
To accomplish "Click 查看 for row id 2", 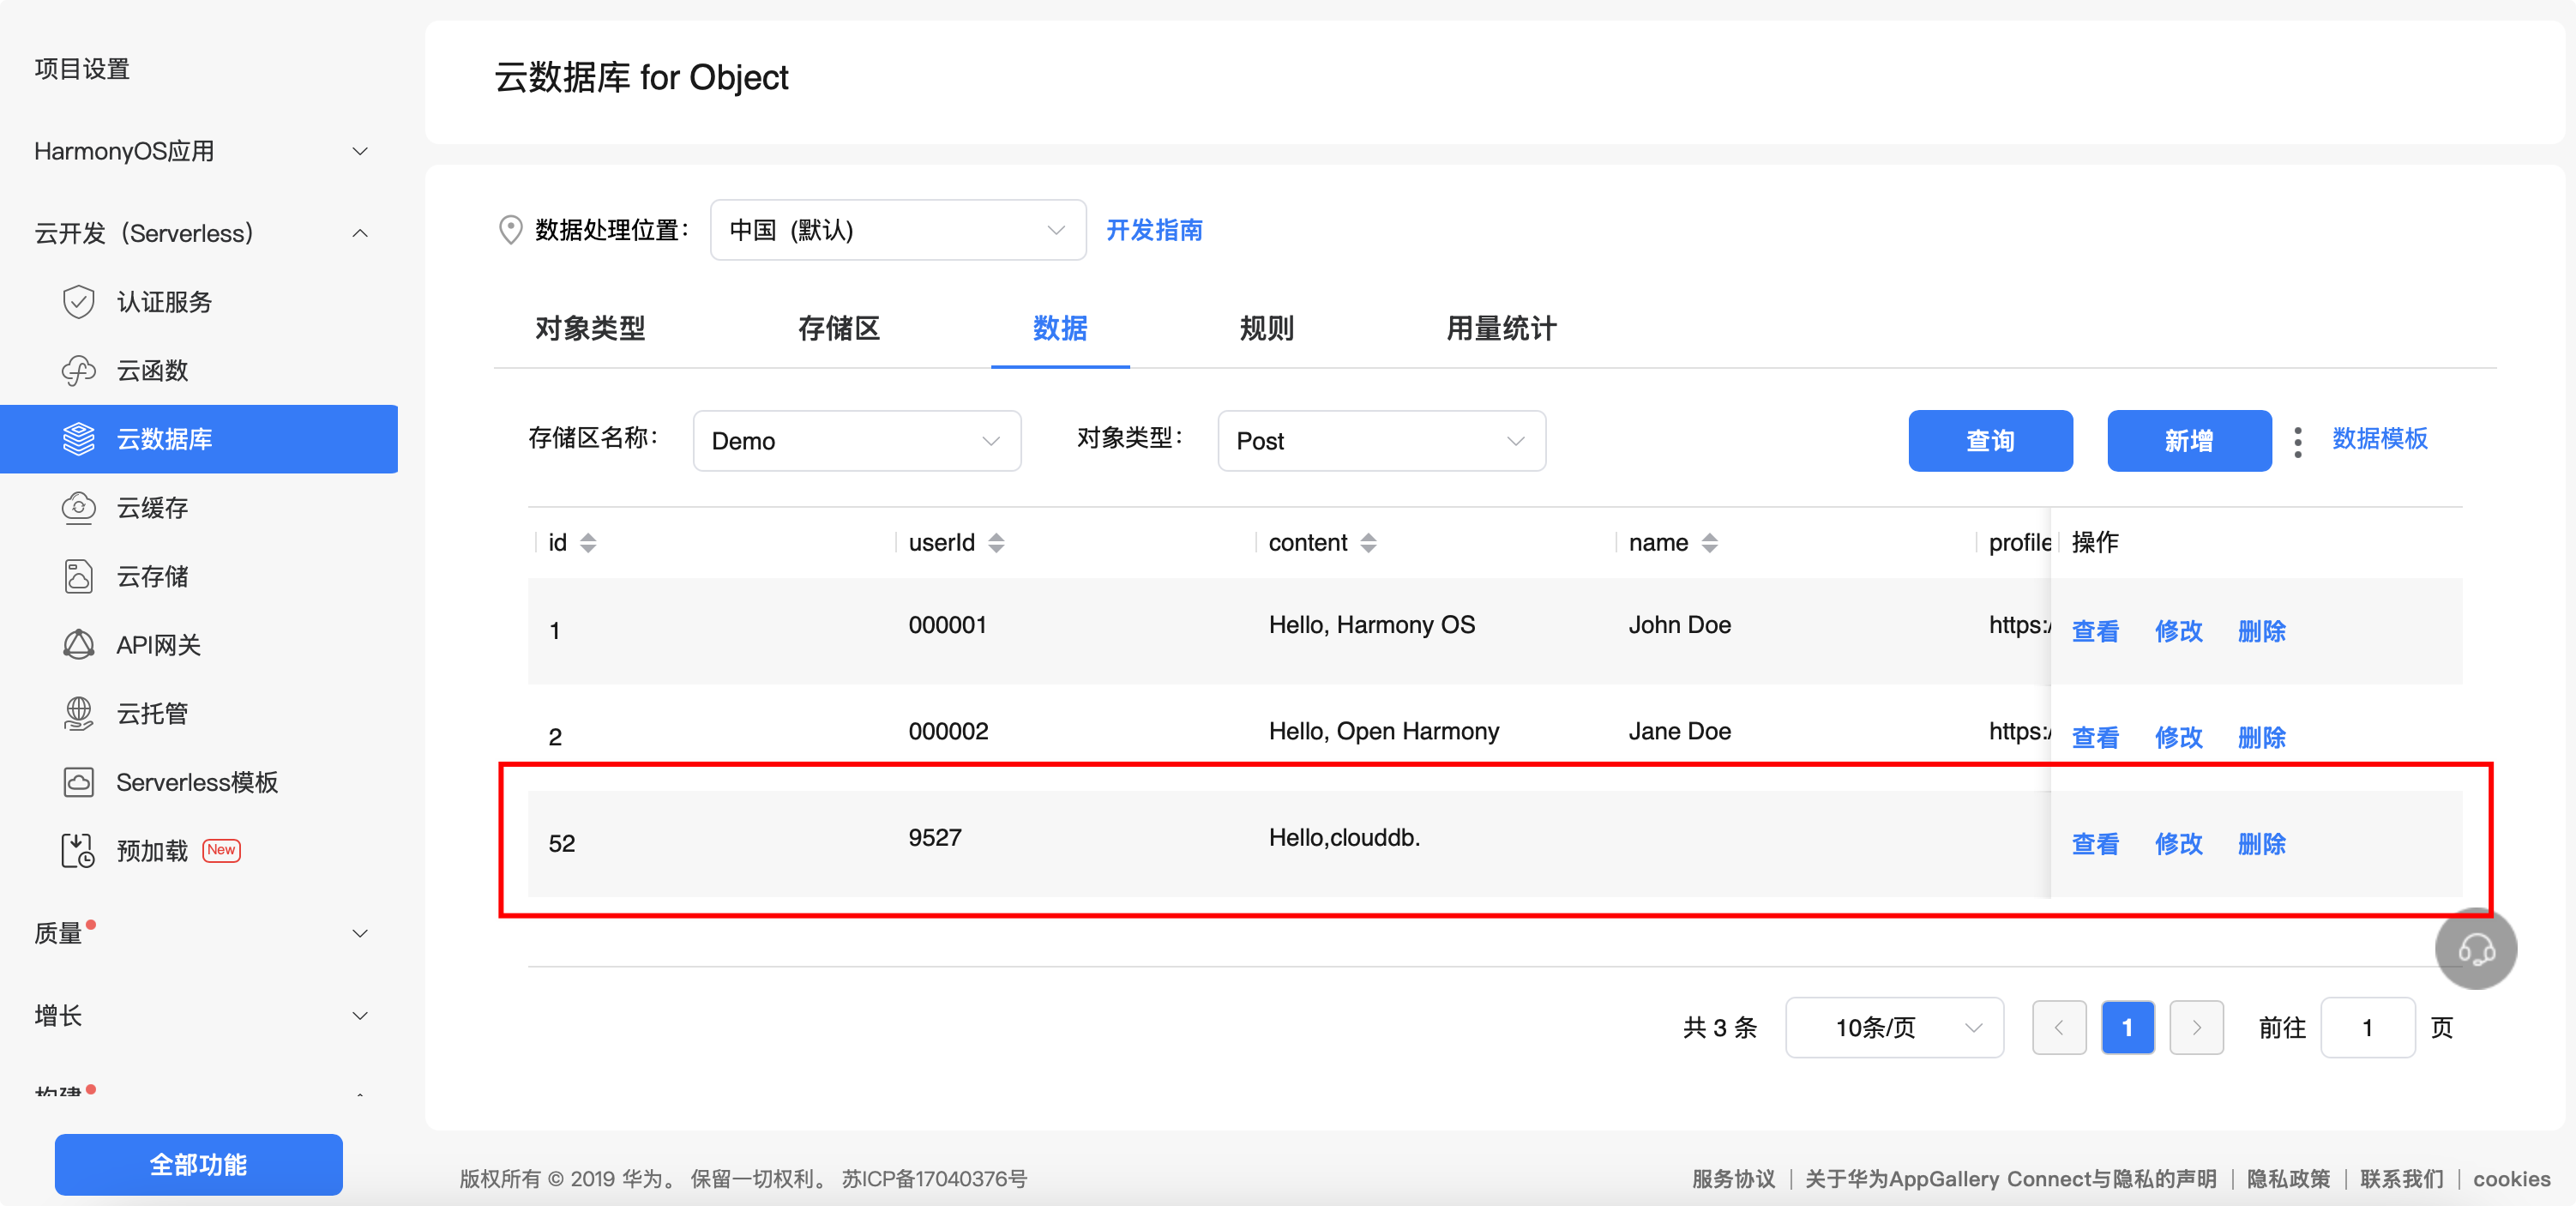I will tap(2095, 738).
